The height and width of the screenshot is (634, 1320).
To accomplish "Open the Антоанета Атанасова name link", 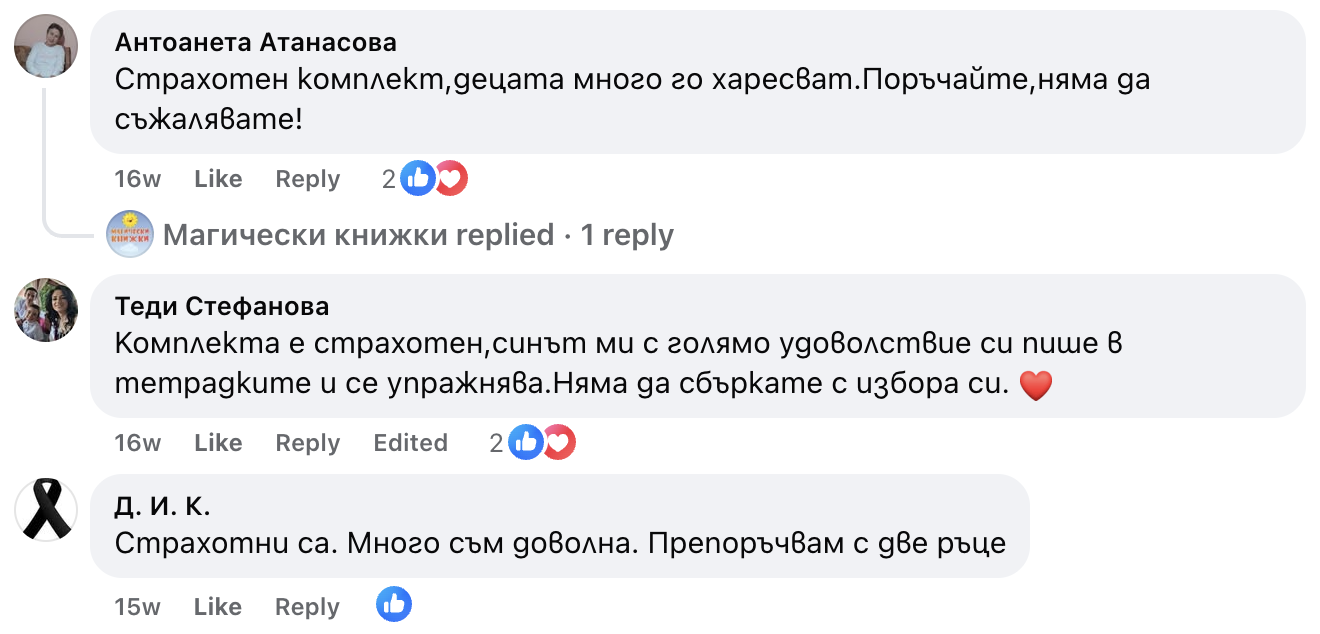I will point(256,42).
